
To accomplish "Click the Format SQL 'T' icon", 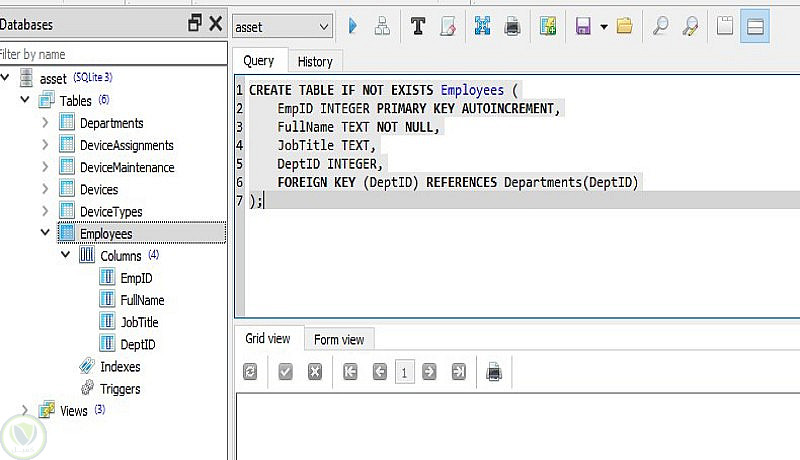I will tap(418, 25).
